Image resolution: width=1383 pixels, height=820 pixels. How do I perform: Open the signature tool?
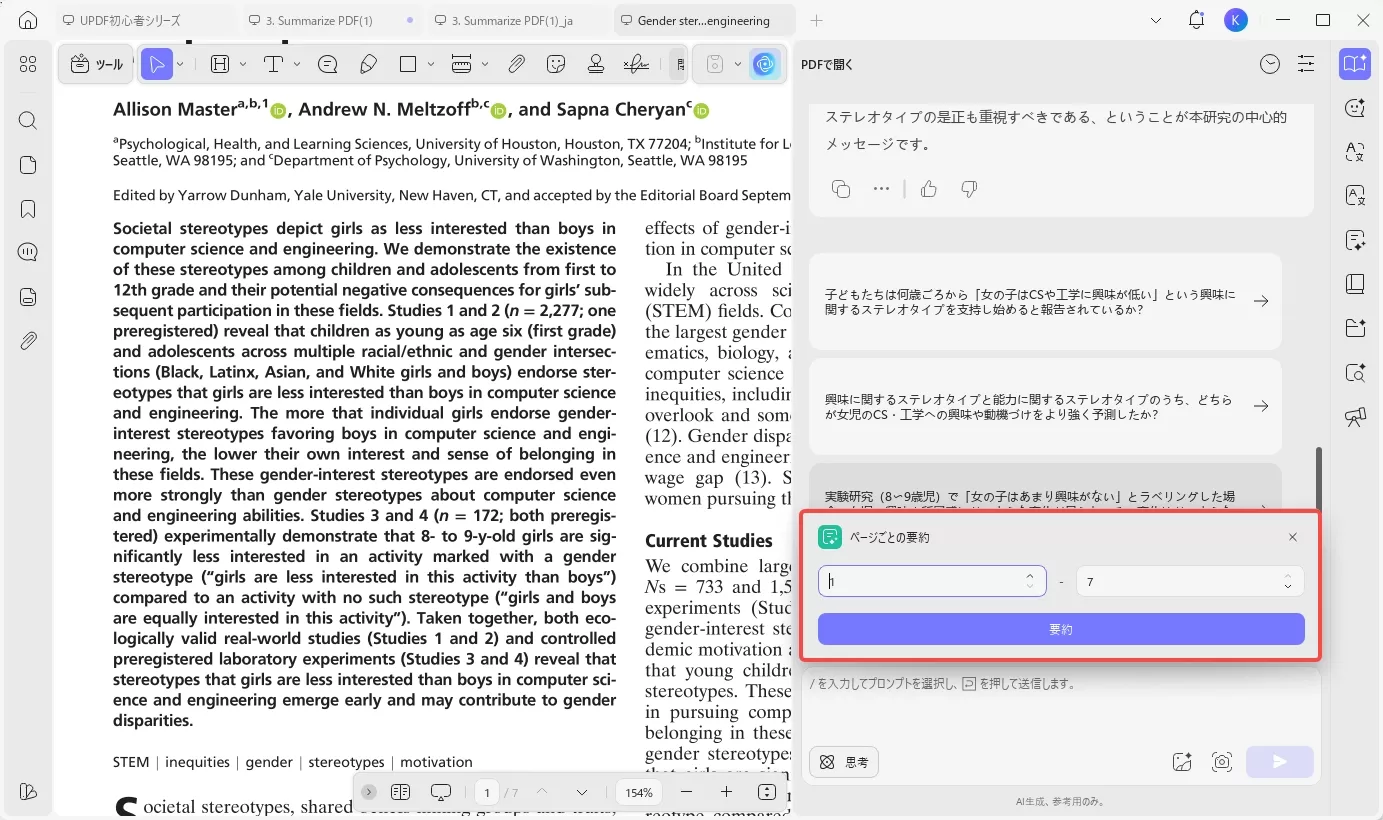pos(636,63)
